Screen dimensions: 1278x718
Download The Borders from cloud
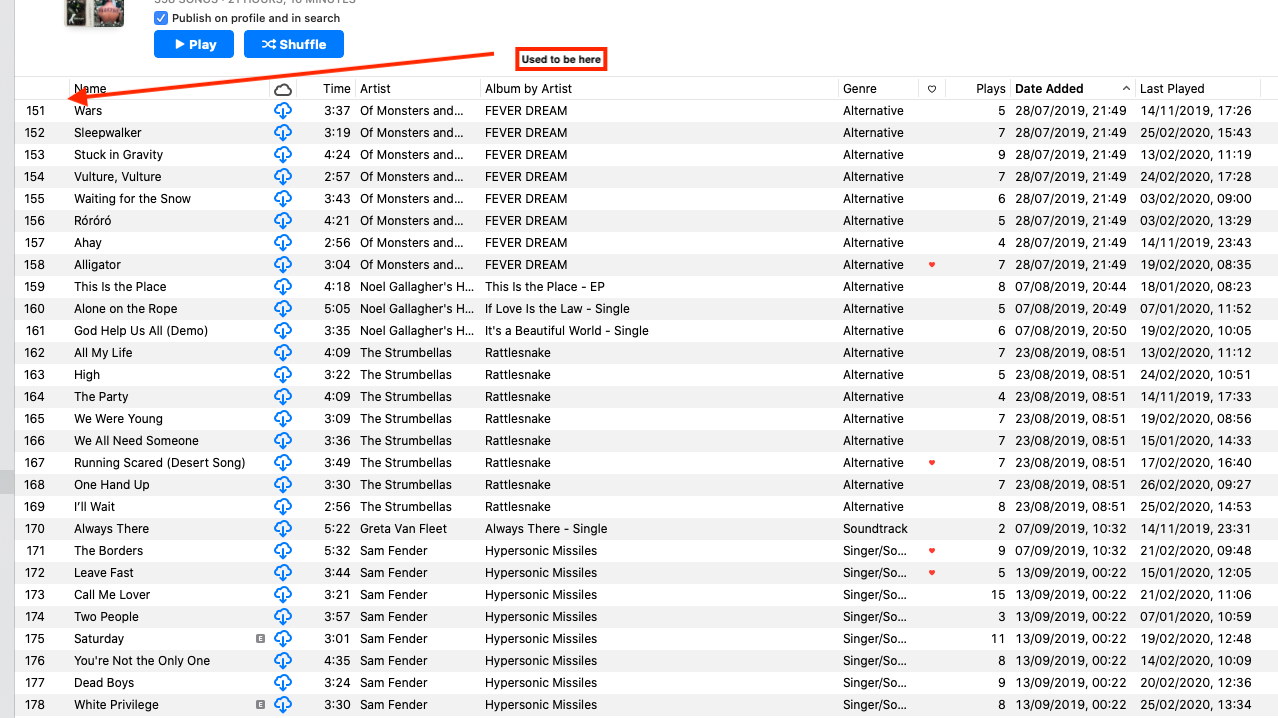[283, 551]
